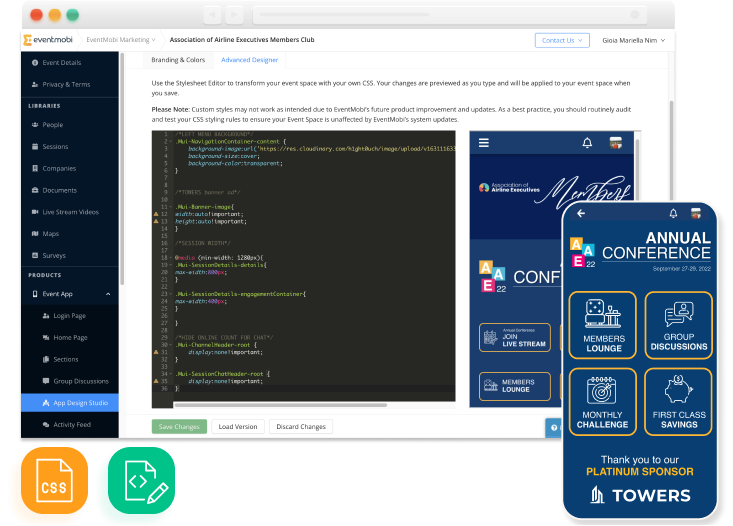The width and height of the screenshot is (733, 526).
Task: Switch to Advanced Designer tab
Action: 249,60
